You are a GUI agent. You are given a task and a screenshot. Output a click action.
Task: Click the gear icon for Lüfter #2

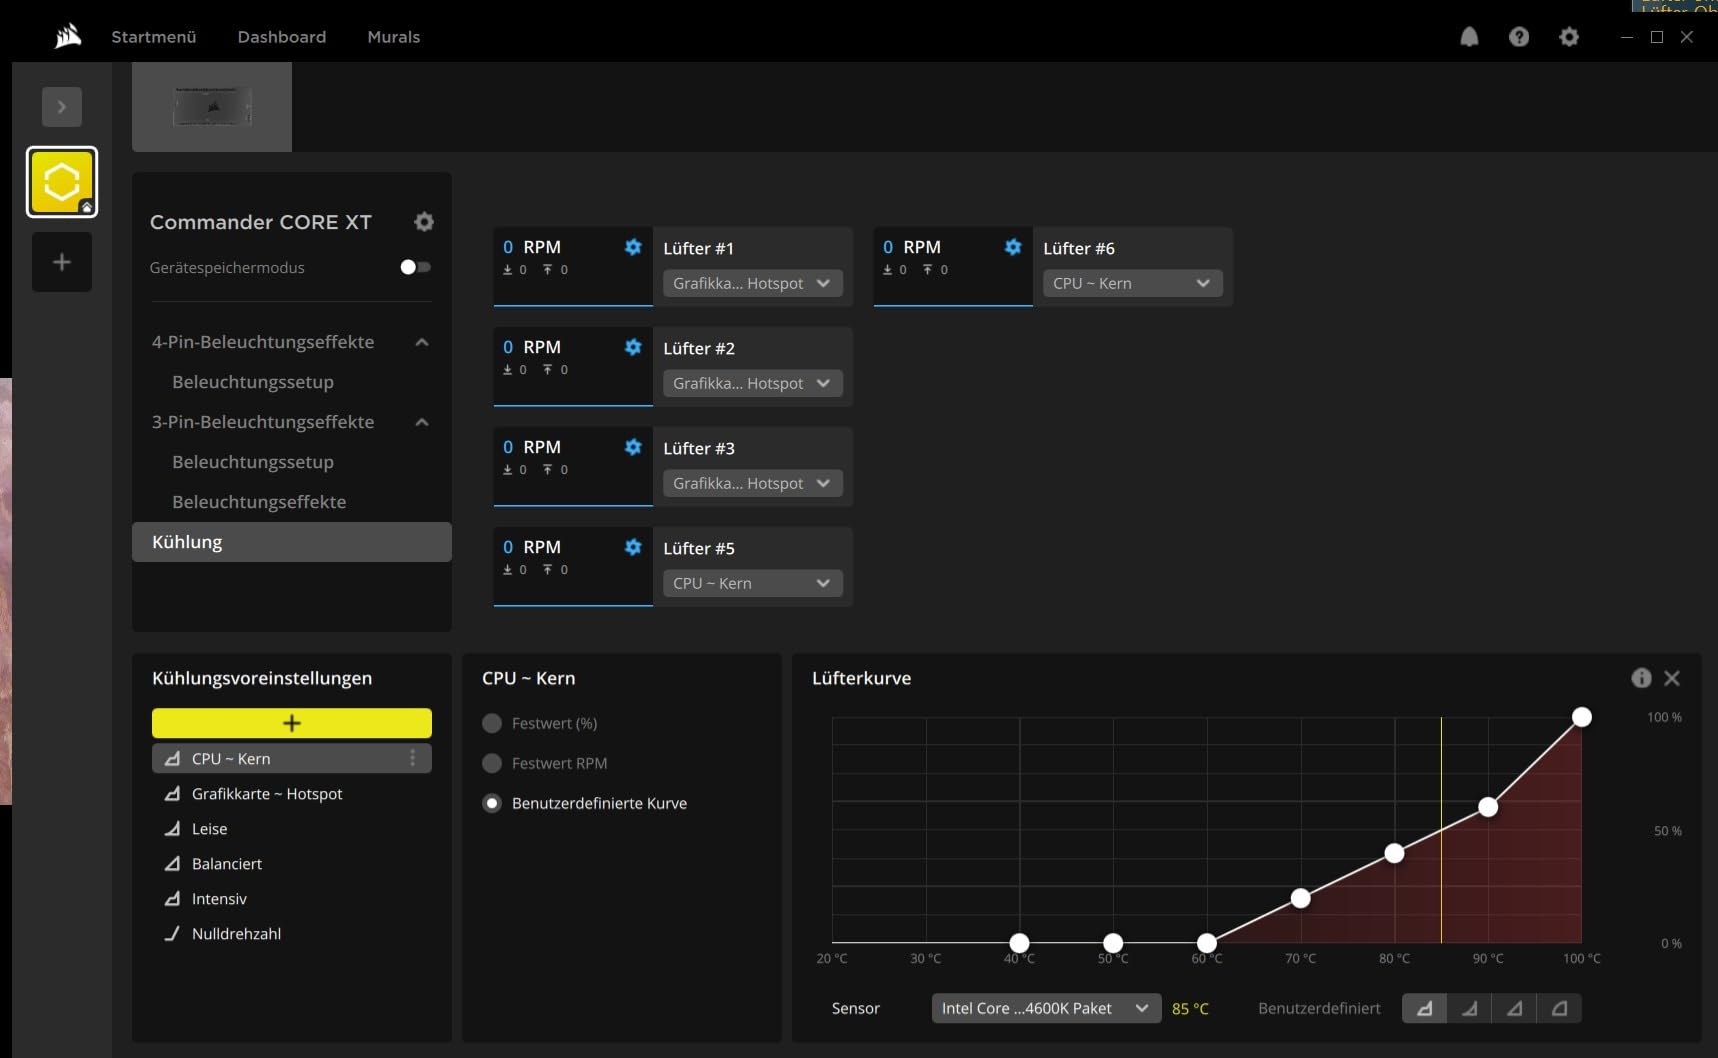(633, 347)
